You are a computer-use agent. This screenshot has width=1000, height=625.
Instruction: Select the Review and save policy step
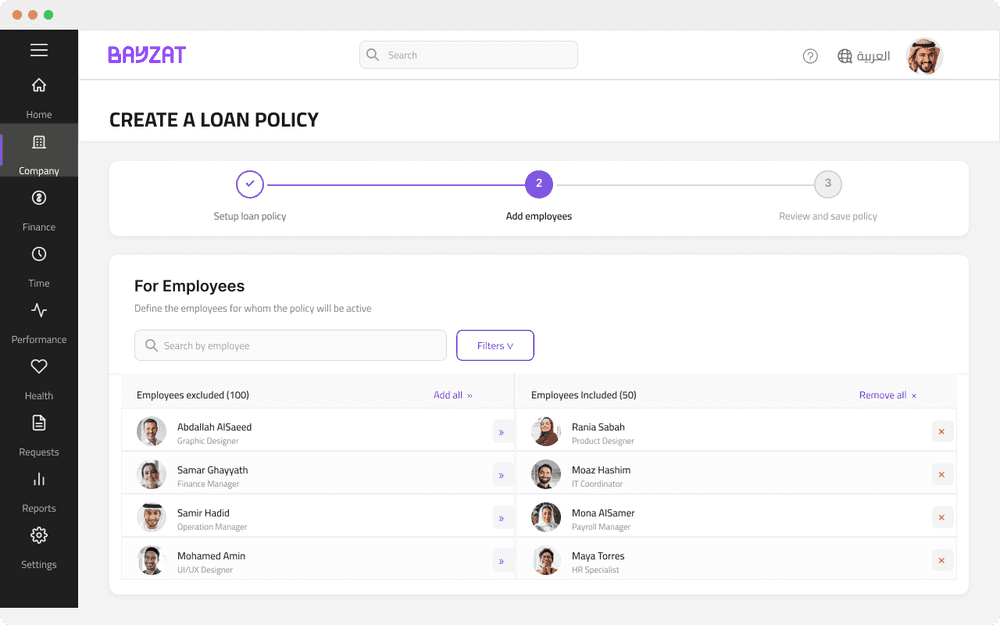click(x=827, y=184)
